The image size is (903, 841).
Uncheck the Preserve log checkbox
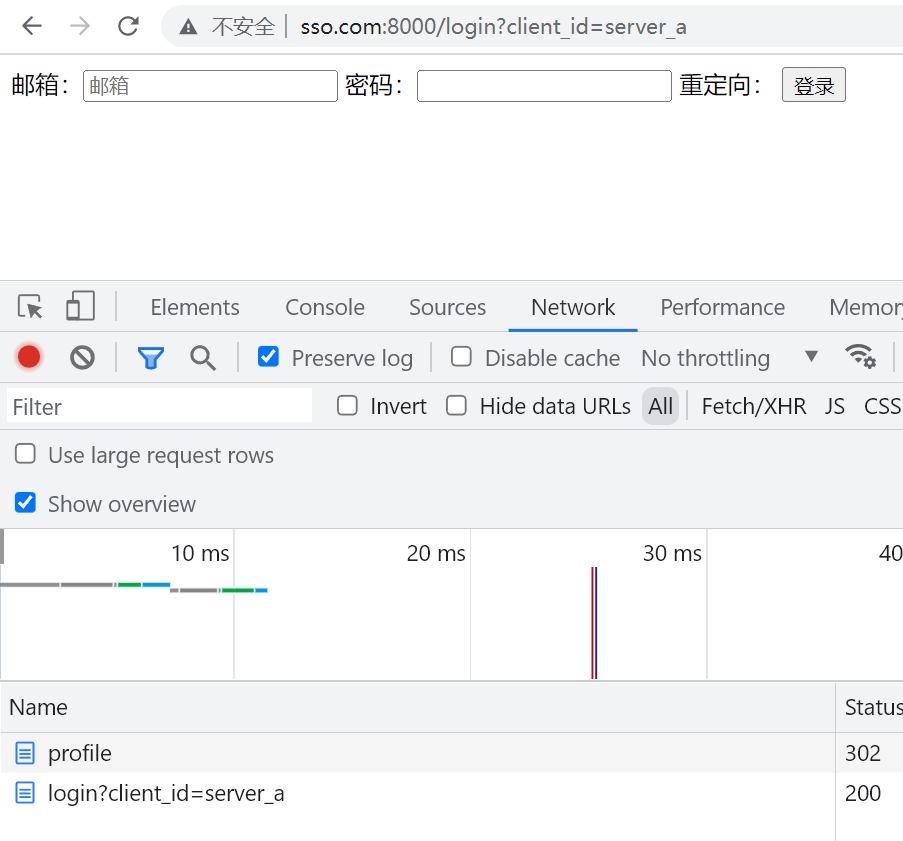[268, 357]
